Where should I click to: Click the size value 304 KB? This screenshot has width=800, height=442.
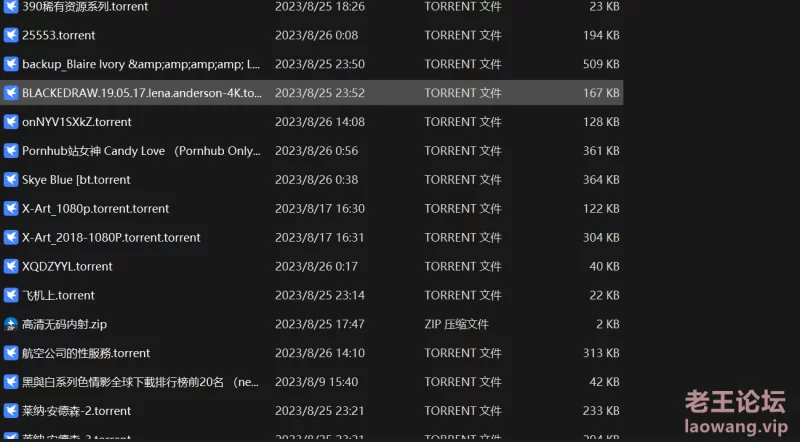(x=601, y=238)
